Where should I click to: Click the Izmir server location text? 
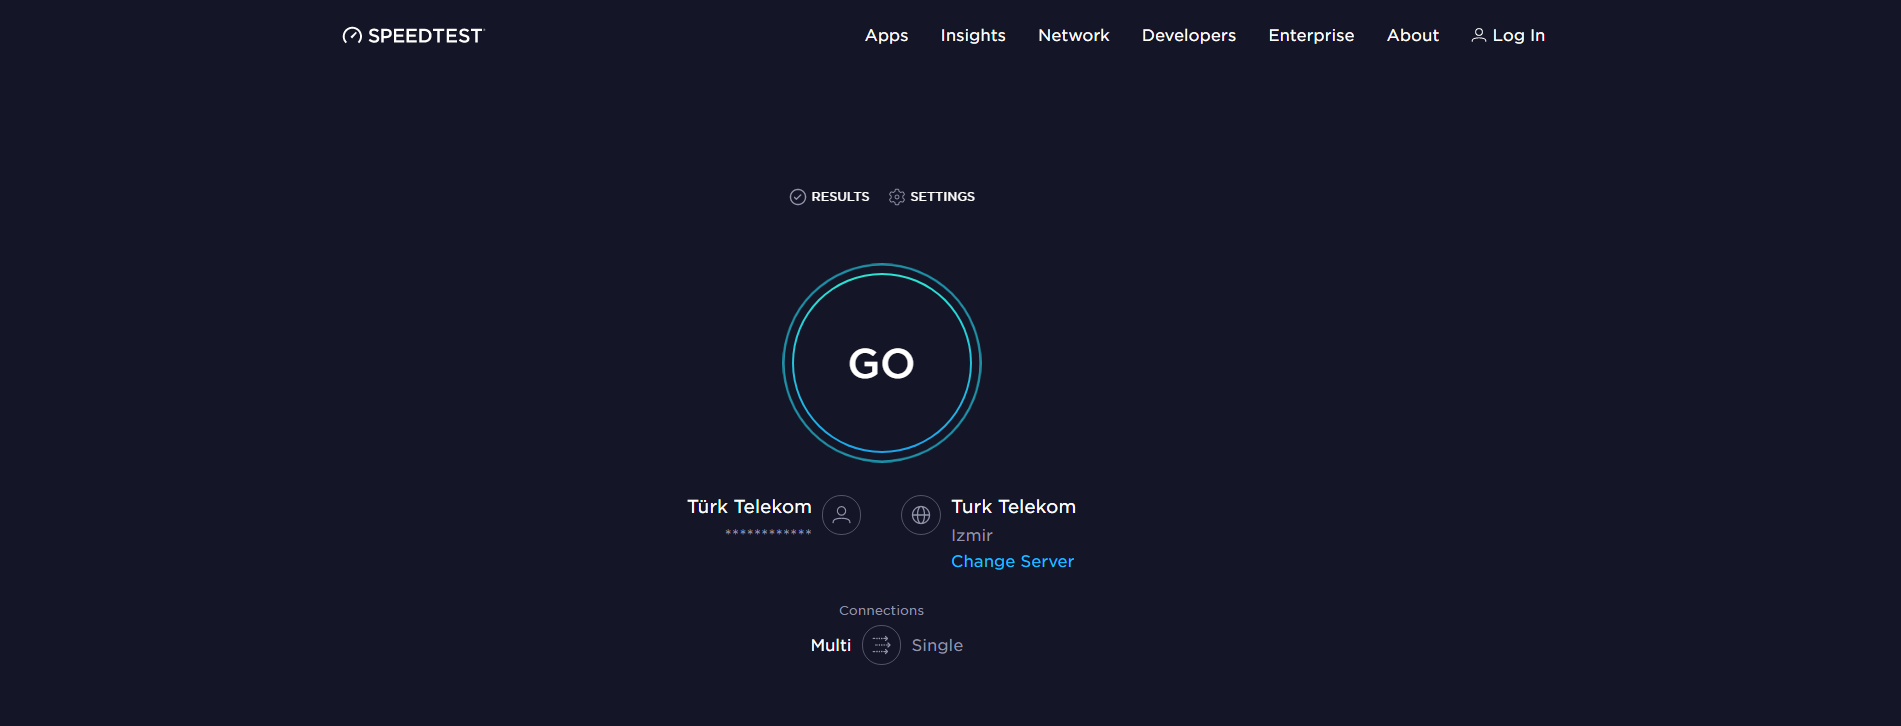tap(972, 536)
